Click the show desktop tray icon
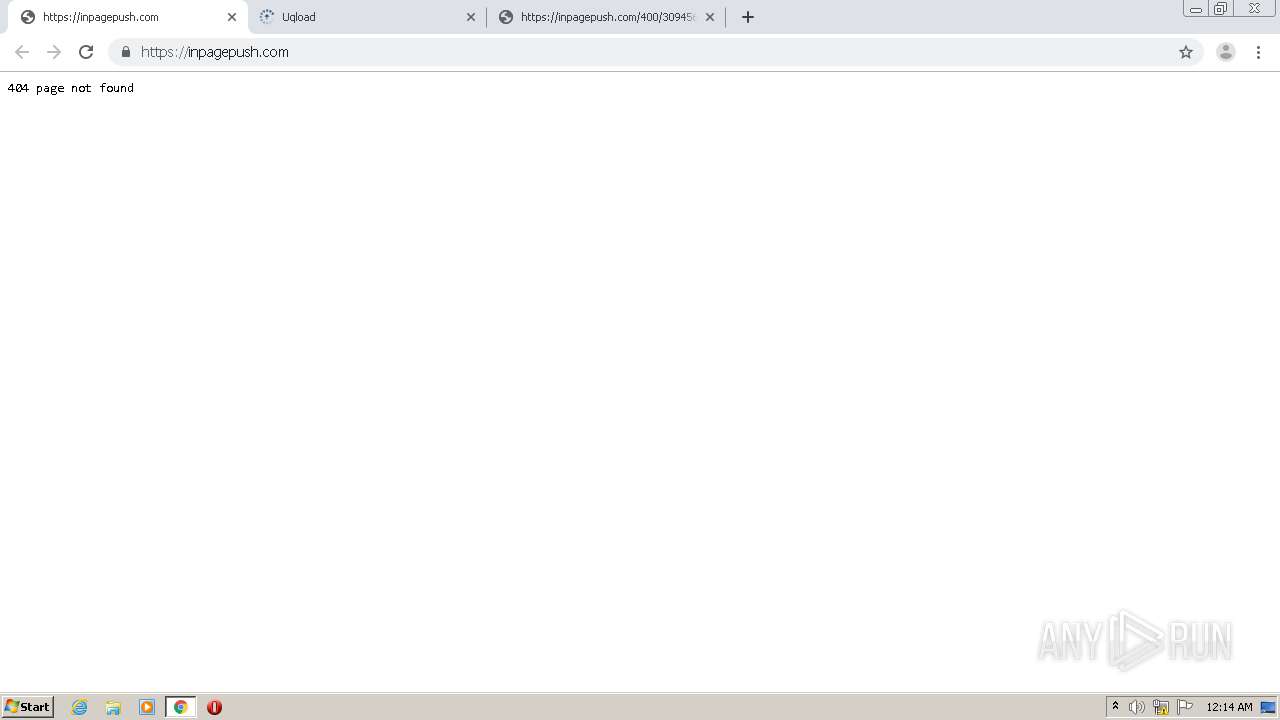This screenshot has height=720, width=1280. click(1268, 707)
